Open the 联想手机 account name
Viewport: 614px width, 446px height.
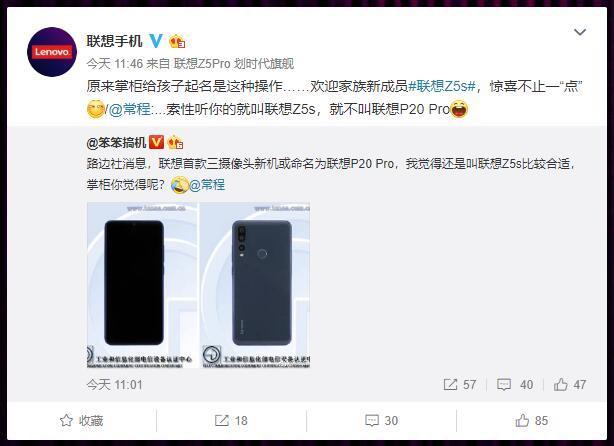114,41
